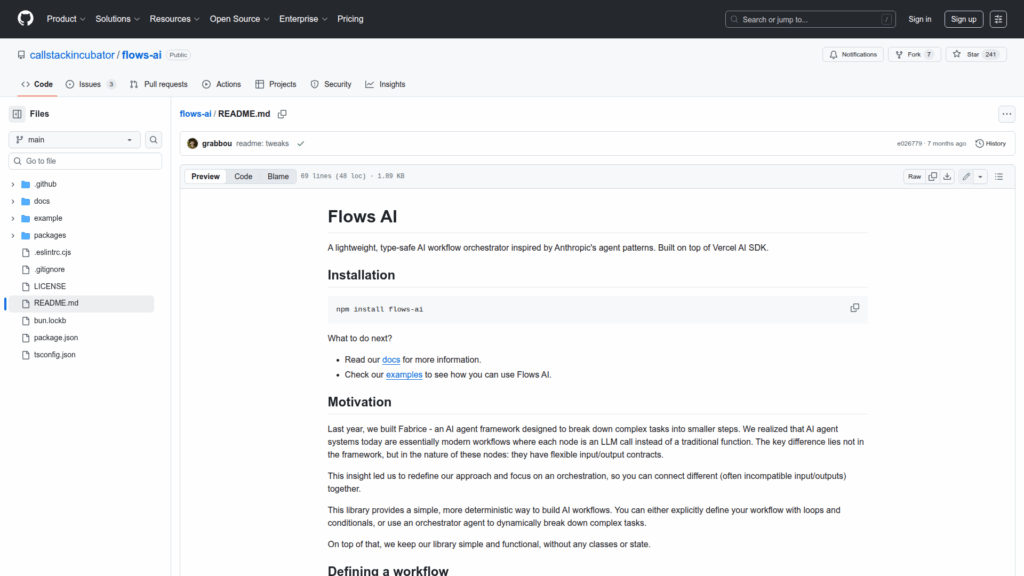Click the file tree search icon
Viewport: 1024px width, 576px height.
pyautogui.click(x=154, y=140)
